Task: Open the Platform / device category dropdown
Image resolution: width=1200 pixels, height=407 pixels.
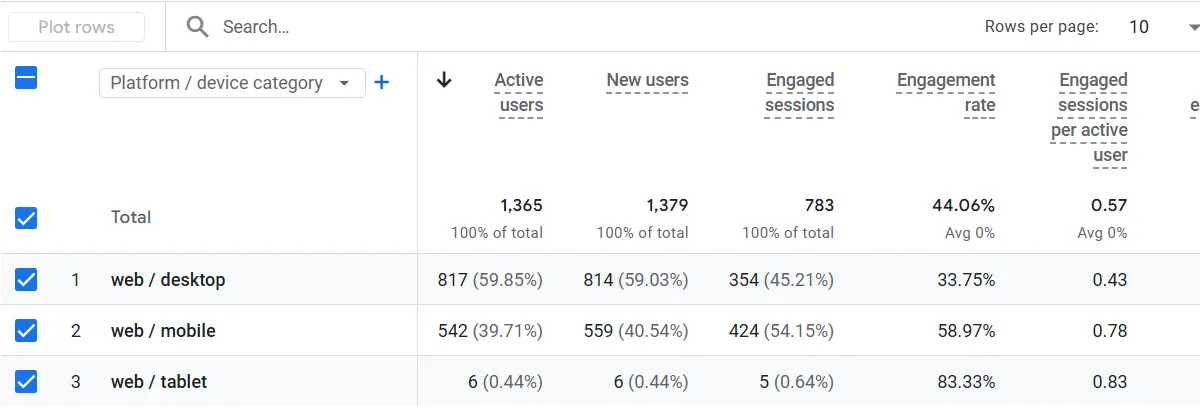Action: coord(232,83)
